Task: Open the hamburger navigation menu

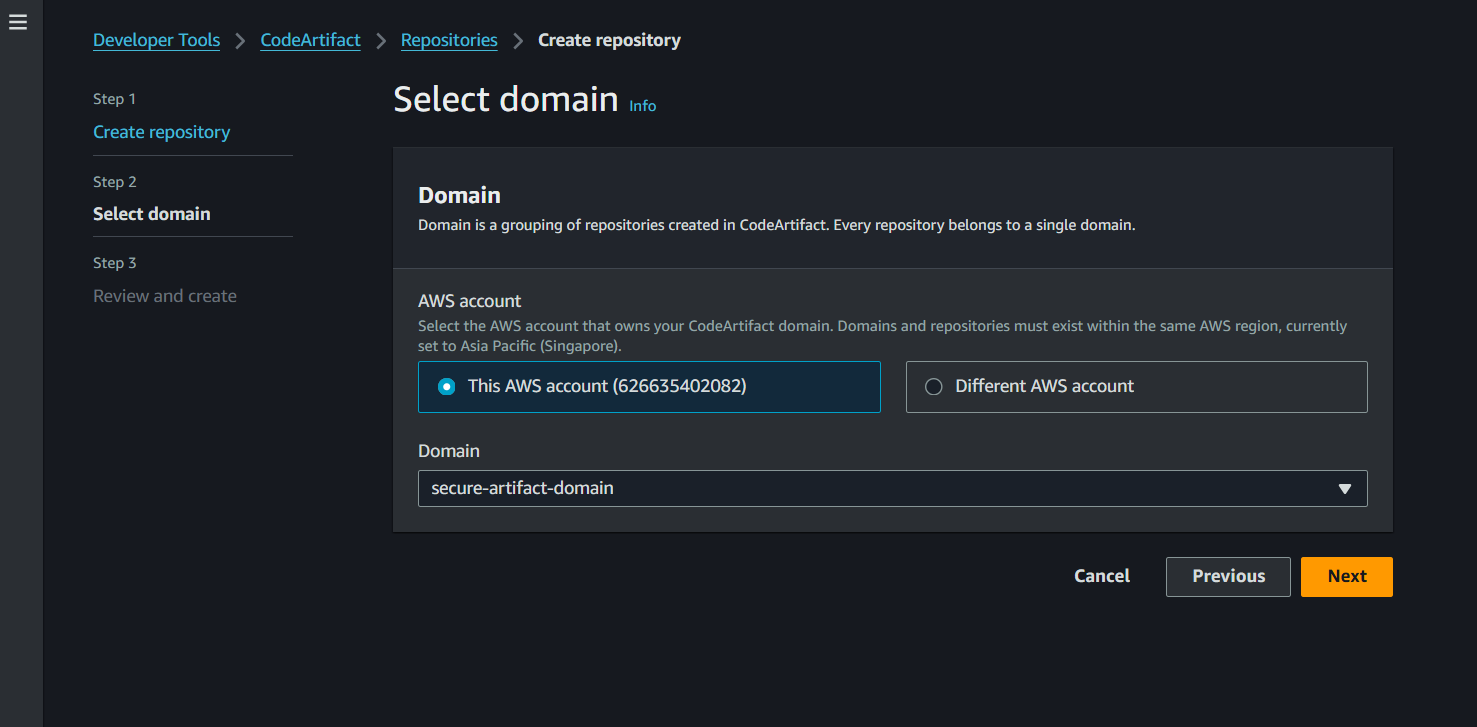Action: coord(18,22)
